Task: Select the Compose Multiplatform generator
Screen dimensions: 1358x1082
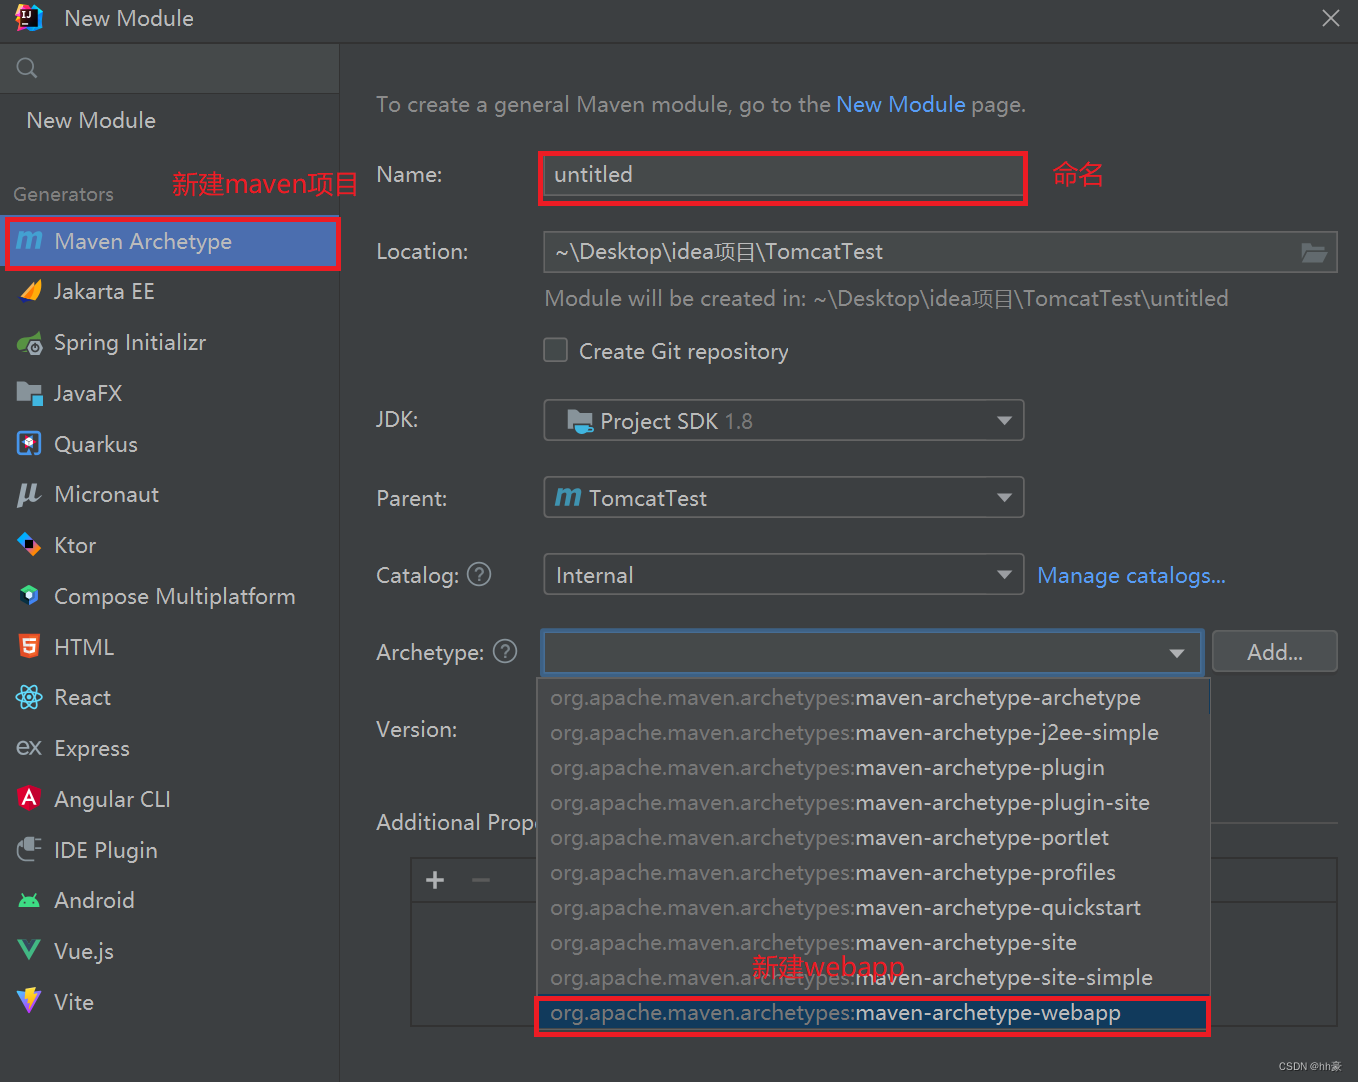Action: pyautogui.click(x=170, y=596)
